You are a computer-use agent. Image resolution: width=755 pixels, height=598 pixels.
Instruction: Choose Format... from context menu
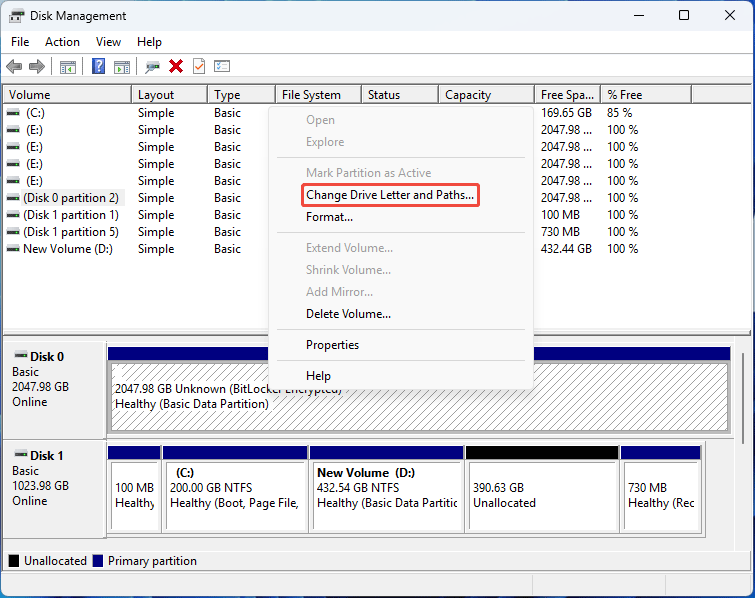click(x=329, y=217)
